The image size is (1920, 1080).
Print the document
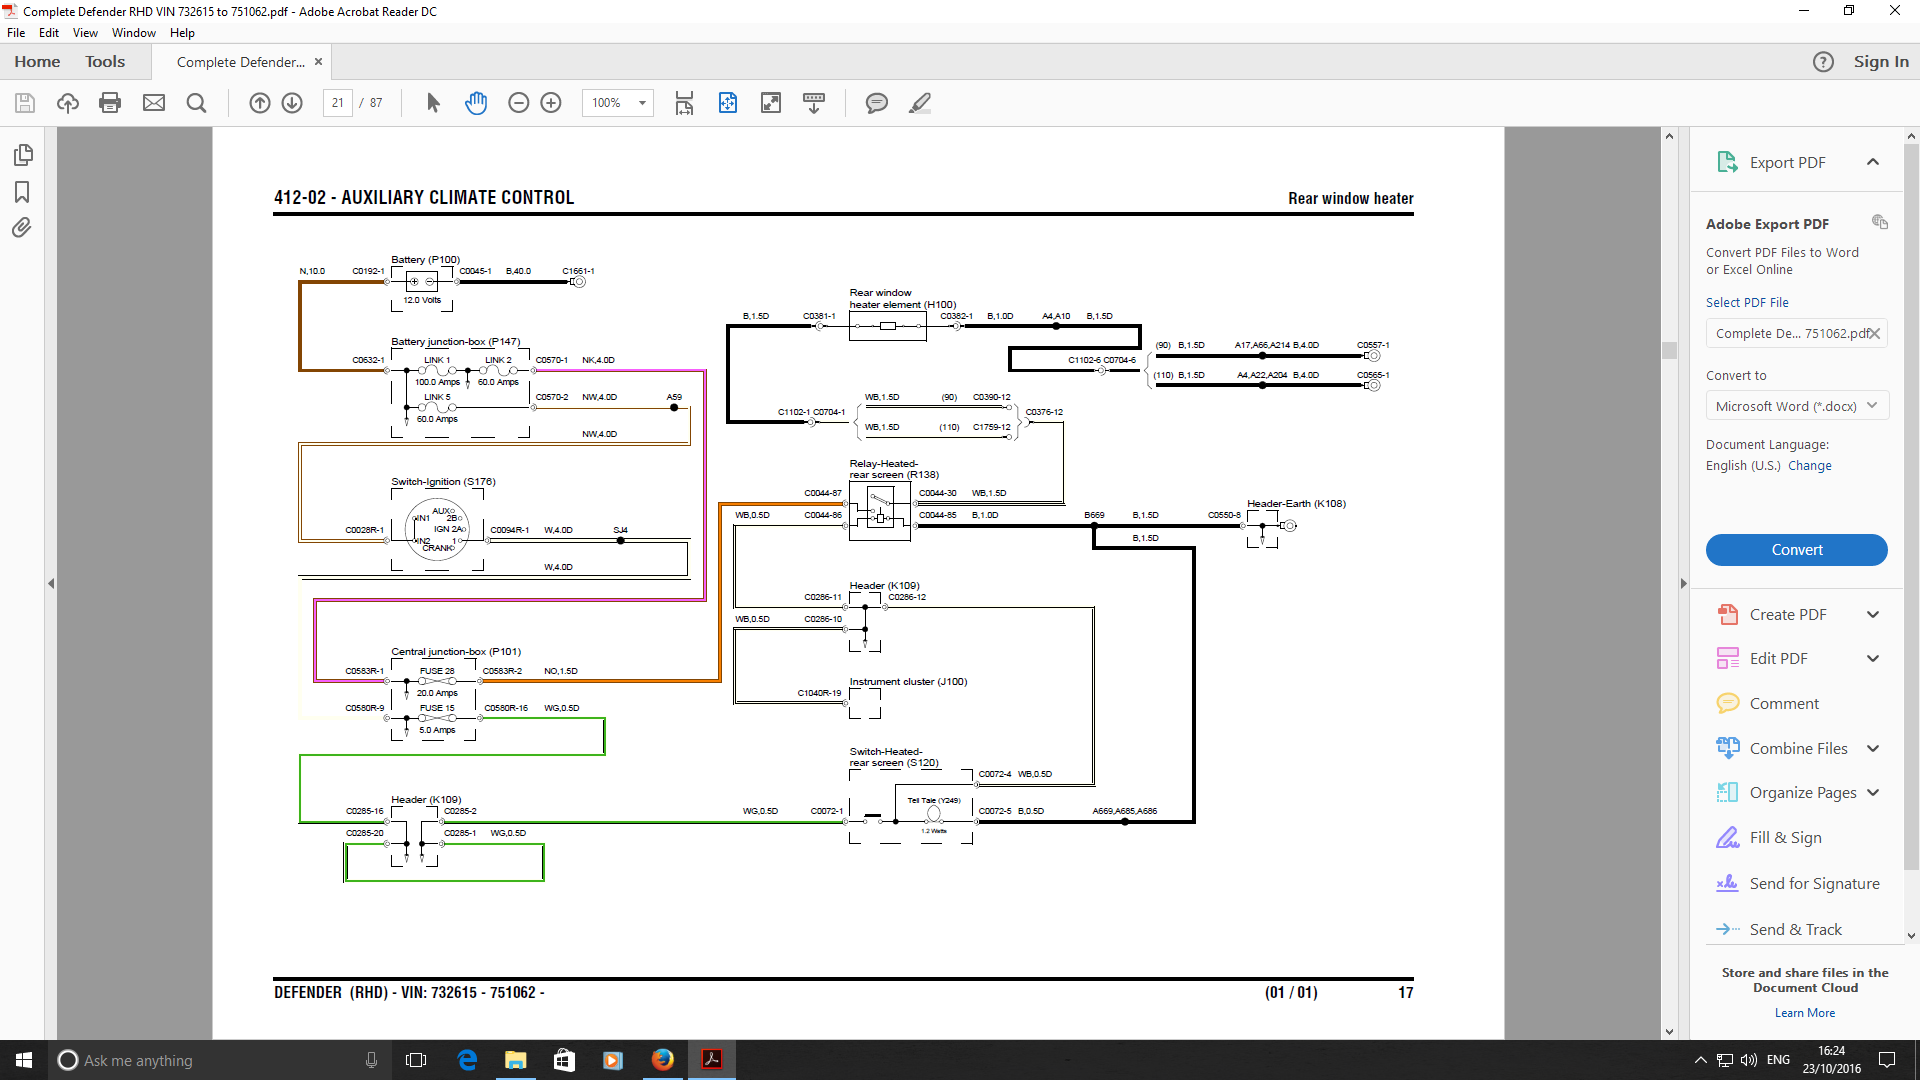110,103
